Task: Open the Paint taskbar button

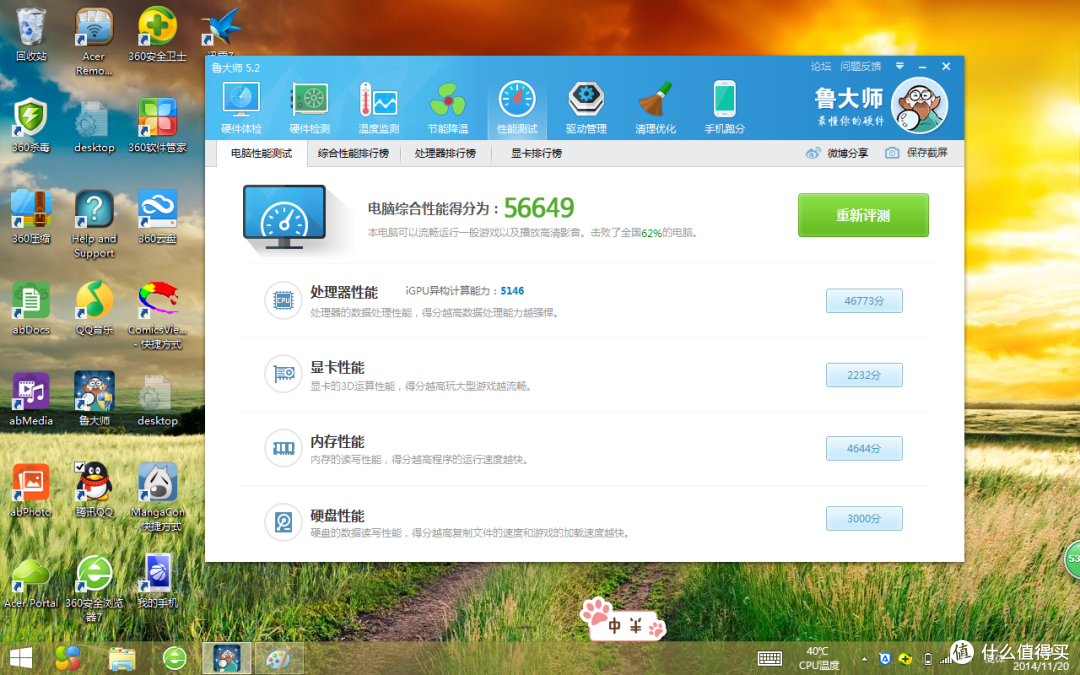Action: pyautogui.click(x=279, y=658)
